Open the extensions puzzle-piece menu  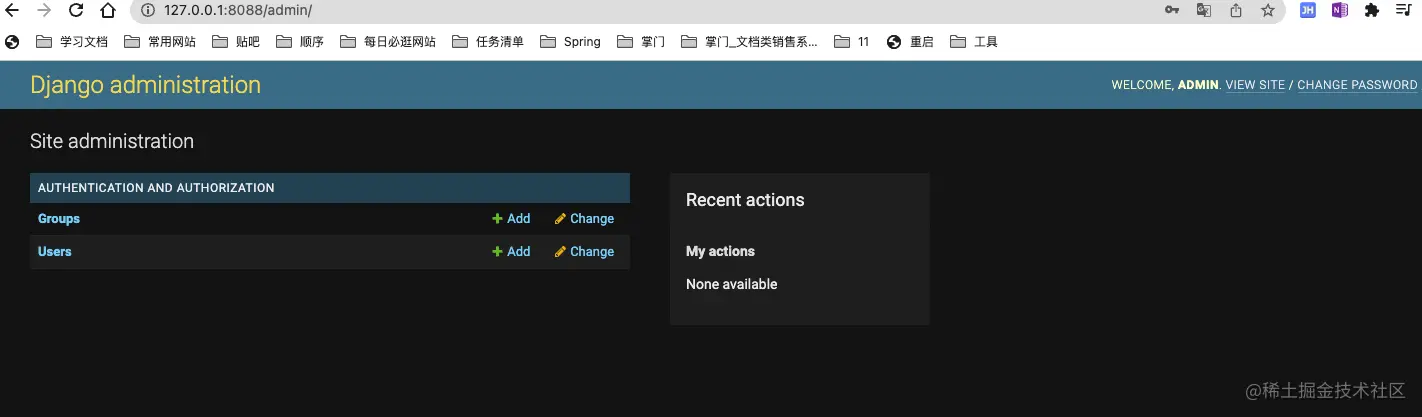pos(1372,10)
